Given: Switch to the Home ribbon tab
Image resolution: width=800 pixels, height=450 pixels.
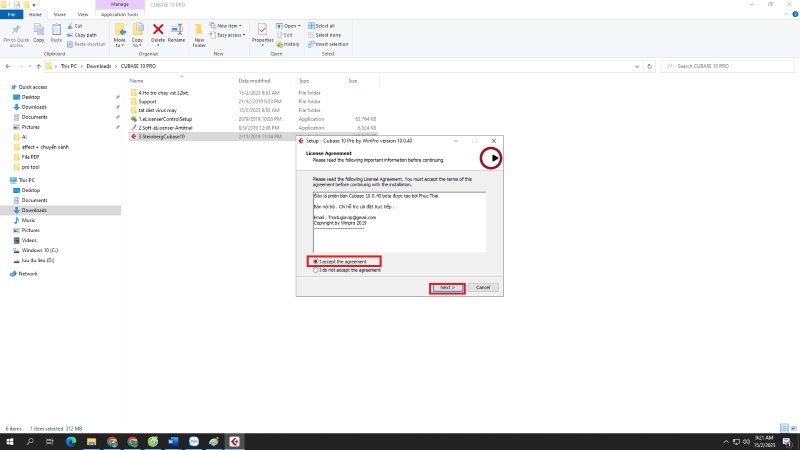Looking at the screenshot, I should pos(35,14).
